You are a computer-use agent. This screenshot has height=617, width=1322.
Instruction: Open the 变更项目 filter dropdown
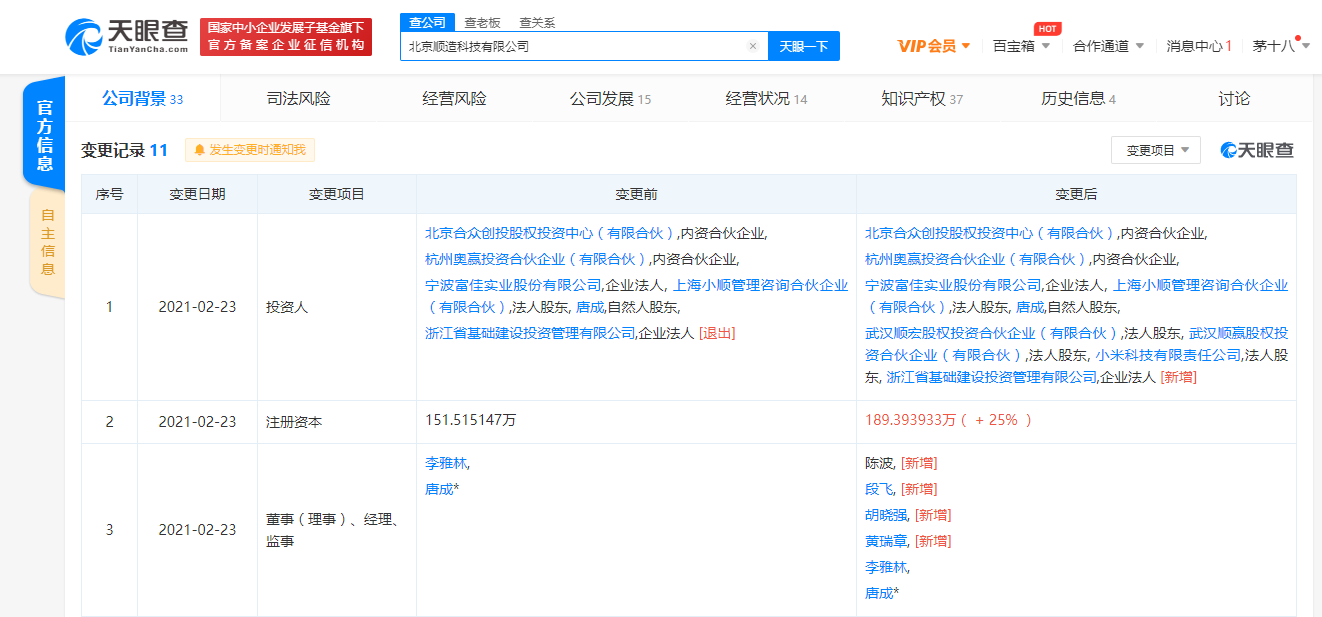[x=1156, y=150]
